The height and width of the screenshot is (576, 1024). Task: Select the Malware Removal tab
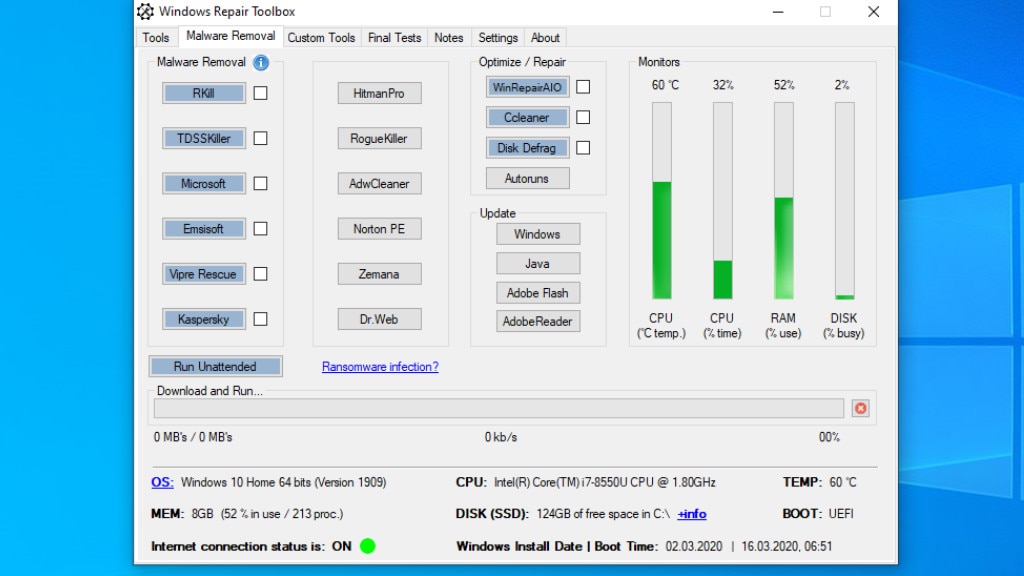click(231, 37)
